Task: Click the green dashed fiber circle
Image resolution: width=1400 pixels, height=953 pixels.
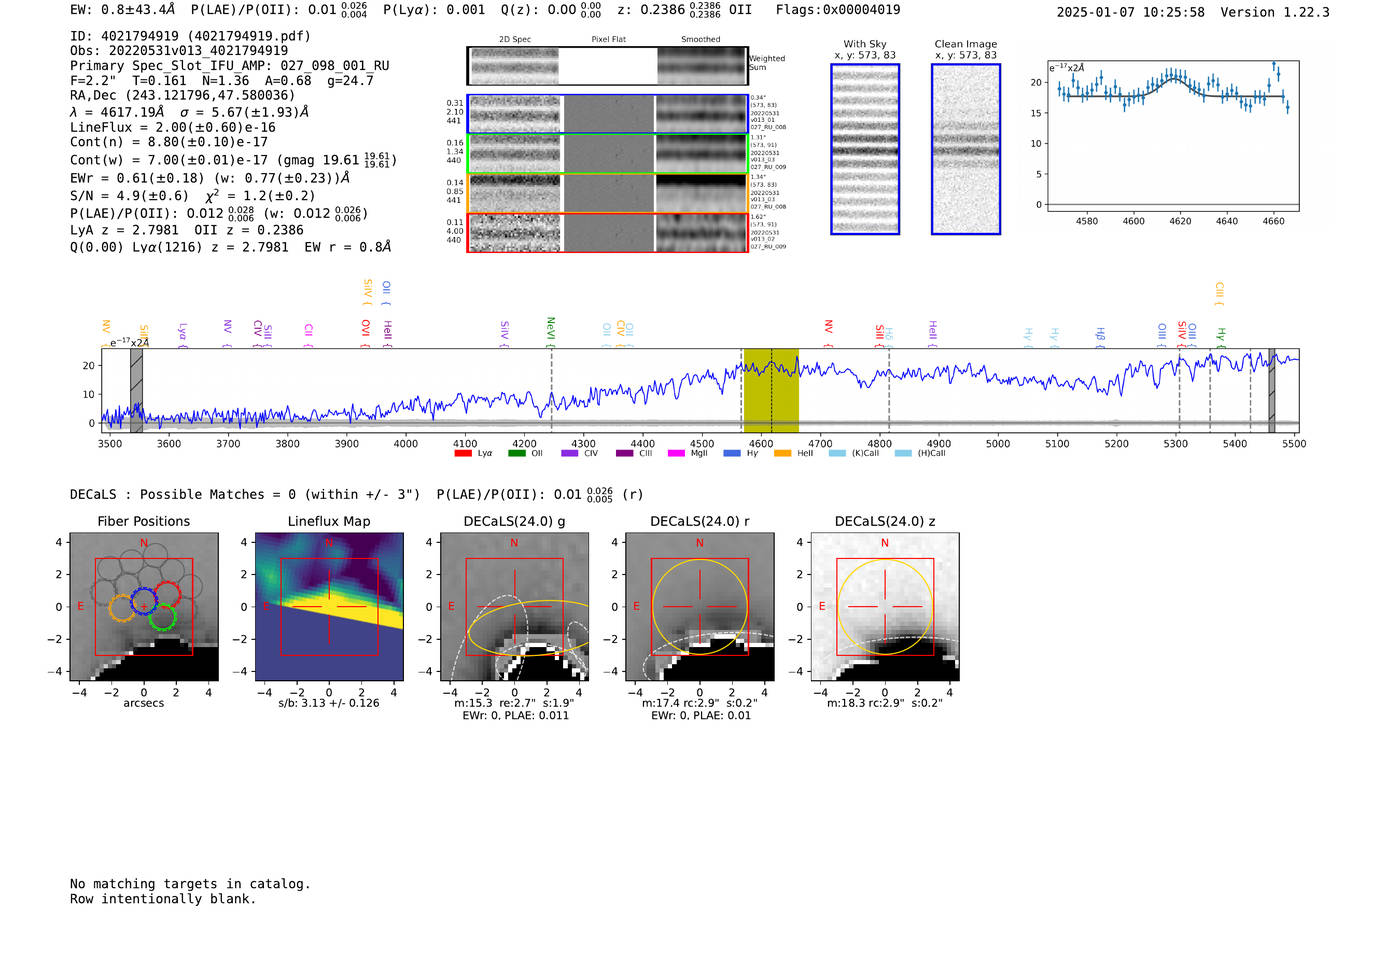Action: click(162, 617)
